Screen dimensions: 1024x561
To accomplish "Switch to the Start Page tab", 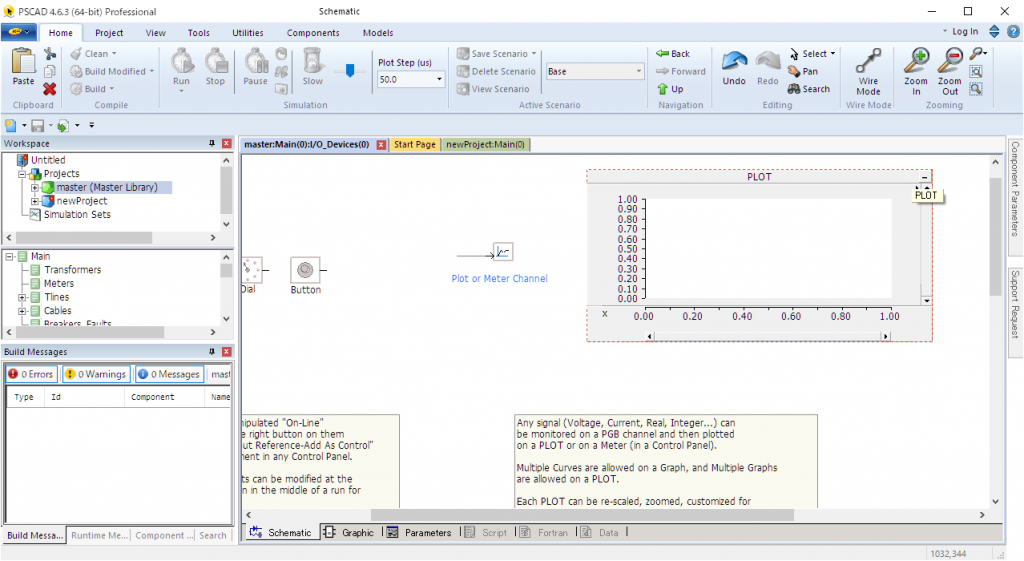I will [414, 145].
